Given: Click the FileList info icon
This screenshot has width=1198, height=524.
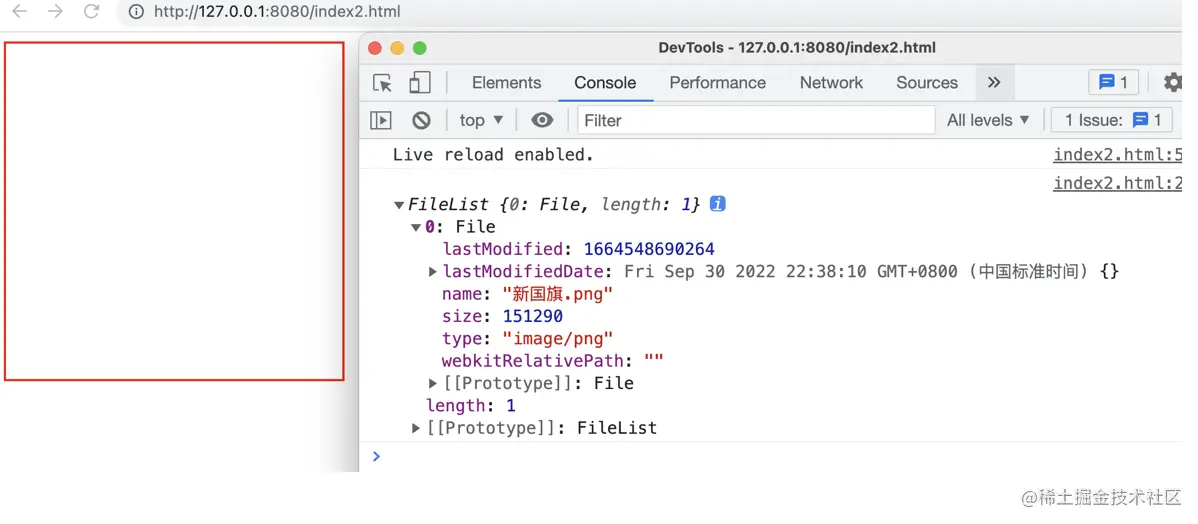Looking at the screenshot, I should pyautogui.click(x=717, y=204).
